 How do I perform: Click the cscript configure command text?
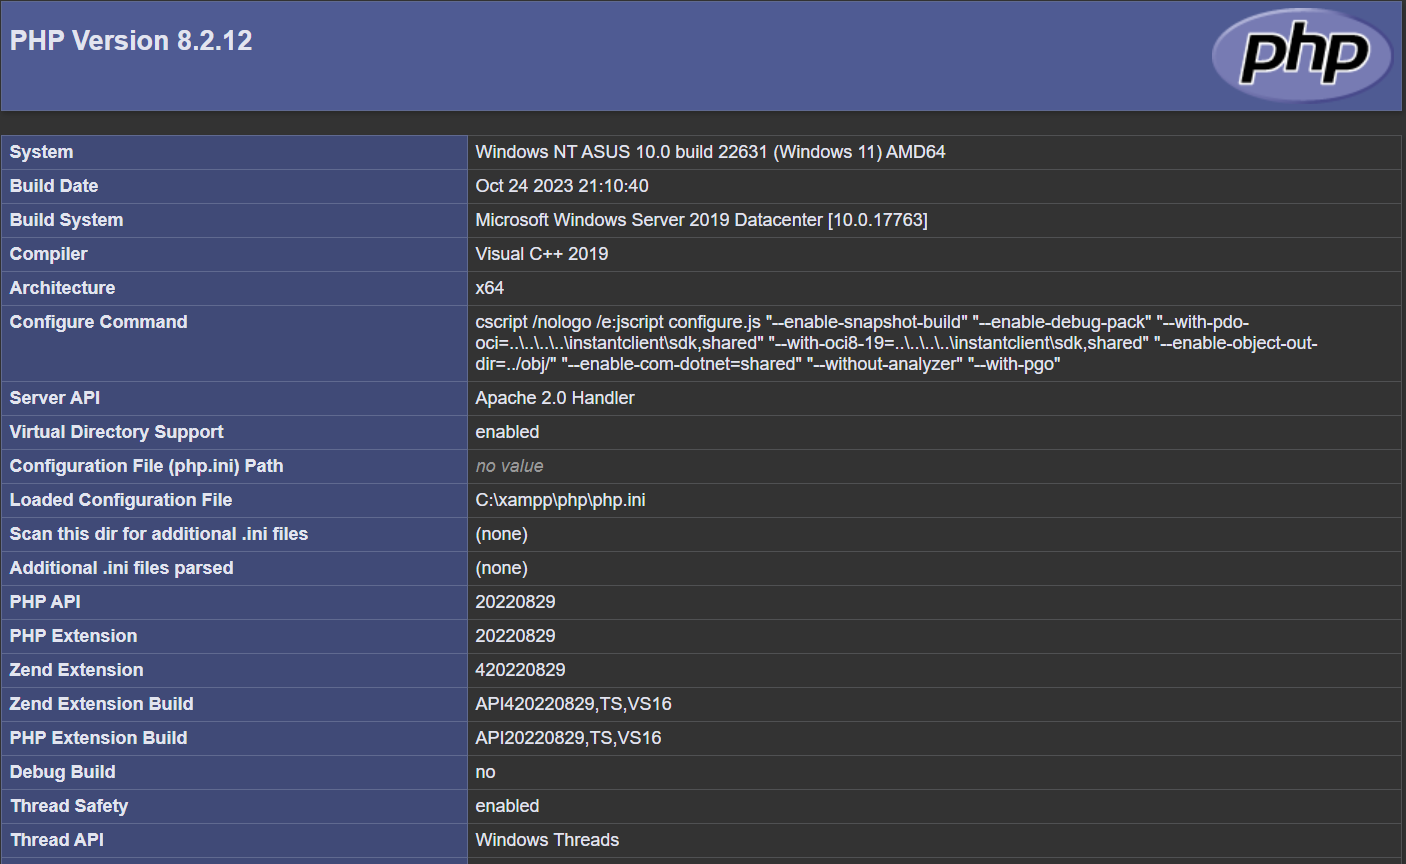(x=895, y=343)
